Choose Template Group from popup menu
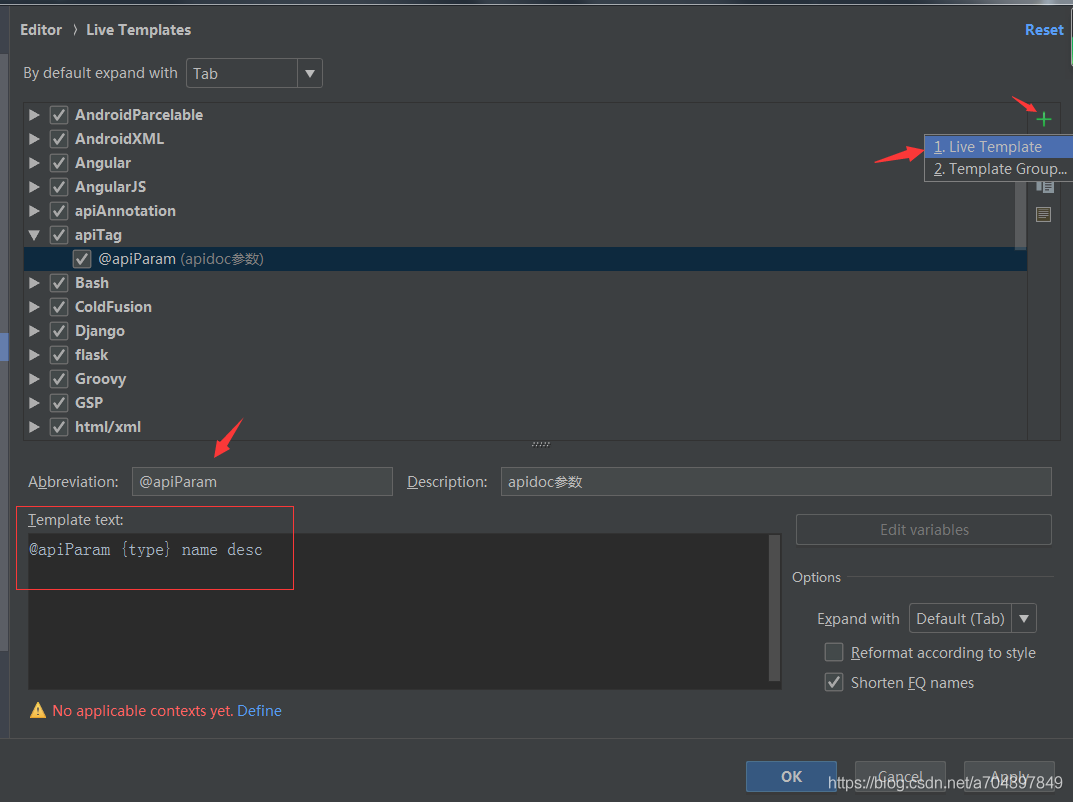 coord(998,169)
